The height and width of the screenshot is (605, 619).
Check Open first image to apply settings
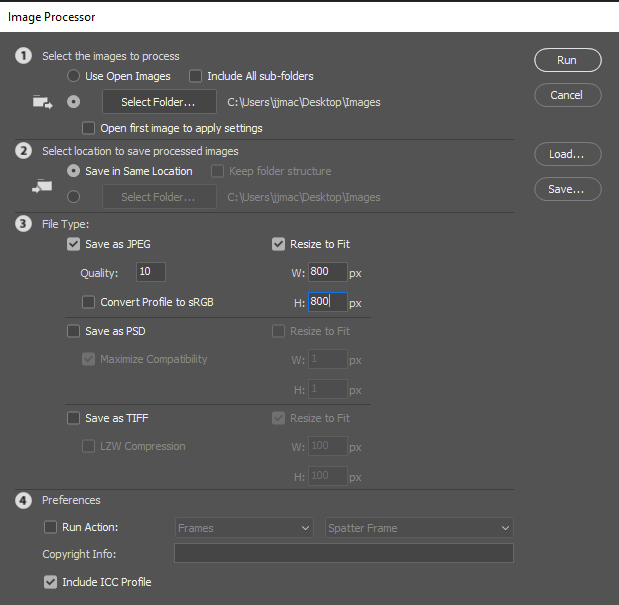coord(89,128)
